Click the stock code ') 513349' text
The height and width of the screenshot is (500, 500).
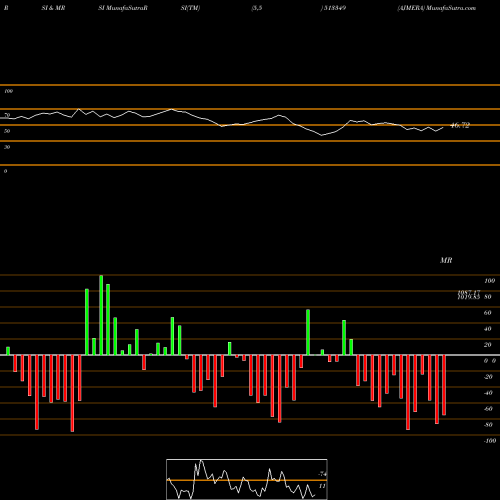[333, 8]
